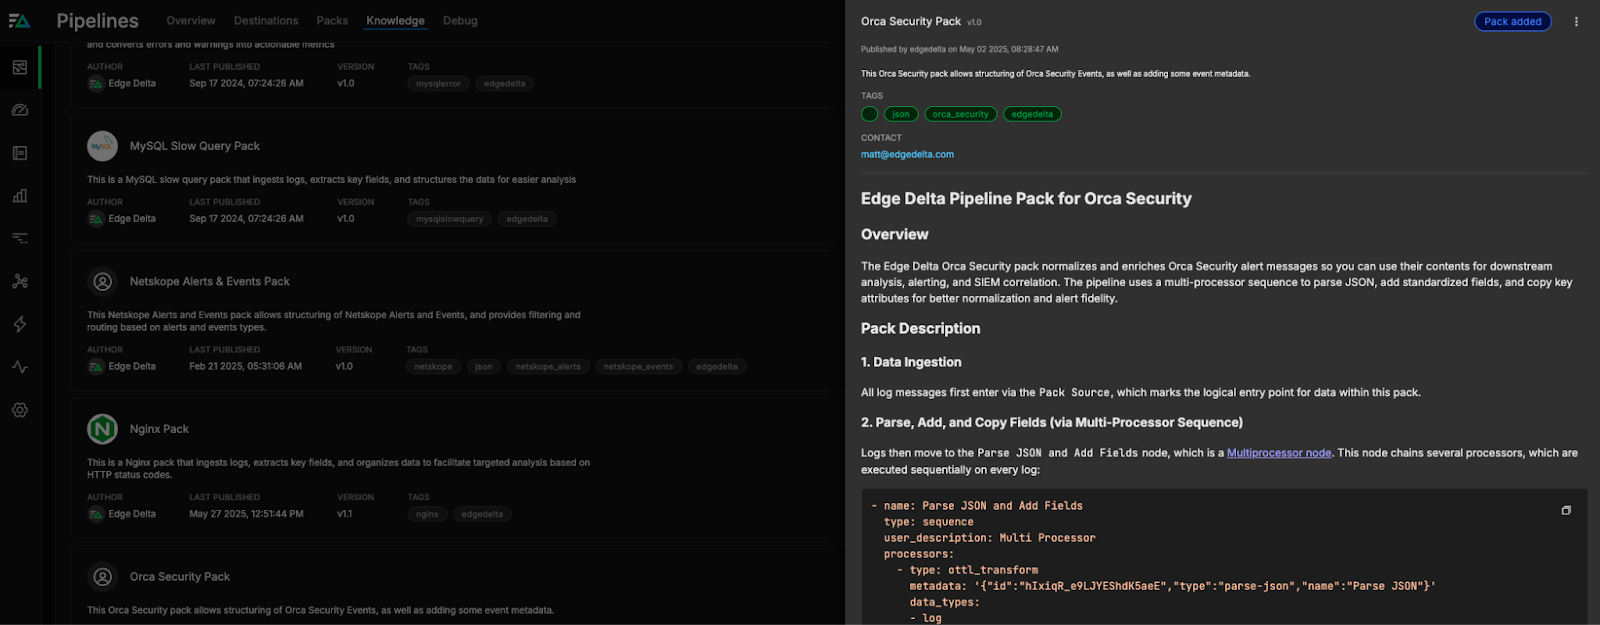The height and width of the screenshot is (625, 1600).
Task: Open the dashboard gauge sidebar icon
Action: click(20, 110)
